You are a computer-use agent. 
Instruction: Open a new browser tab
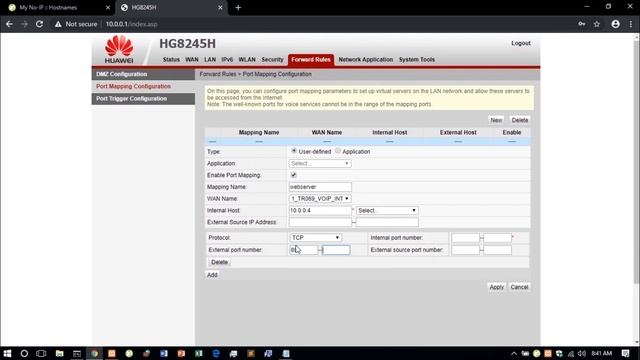click(x=238, y=7)
